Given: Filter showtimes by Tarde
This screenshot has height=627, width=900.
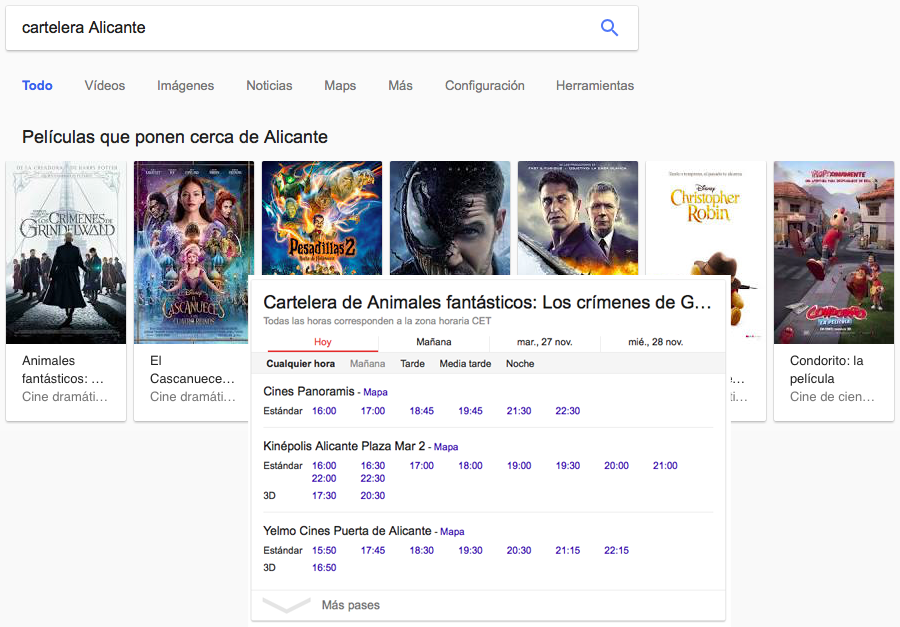Looking at the screenshot, I should [412, 364].
